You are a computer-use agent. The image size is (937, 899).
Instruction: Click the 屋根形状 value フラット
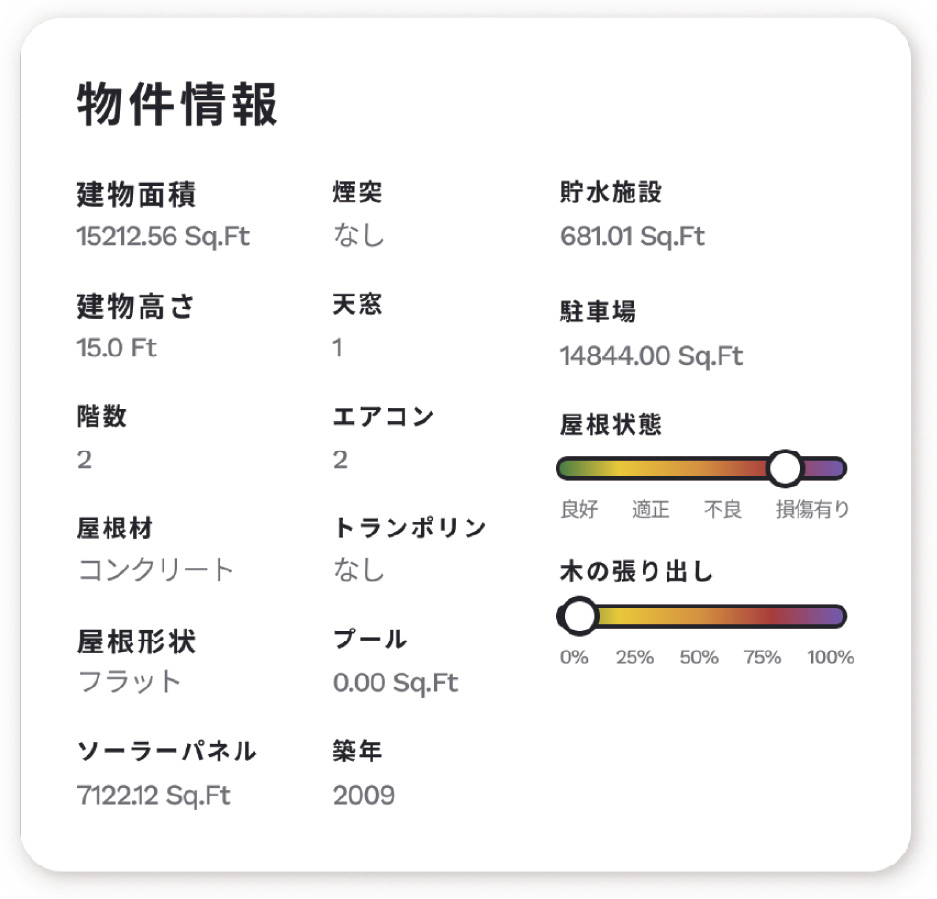[x=129, y=681]
